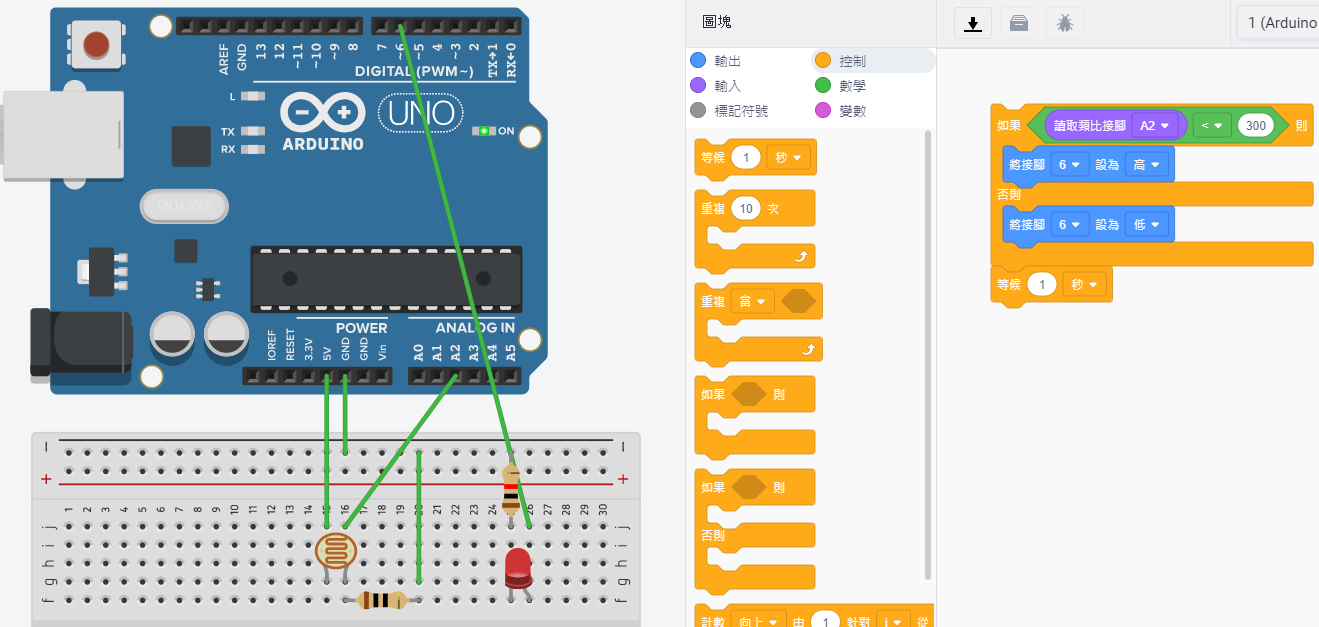Open the 輸入 block category
The image size is (1319, 627).
[x=727, y=86]
